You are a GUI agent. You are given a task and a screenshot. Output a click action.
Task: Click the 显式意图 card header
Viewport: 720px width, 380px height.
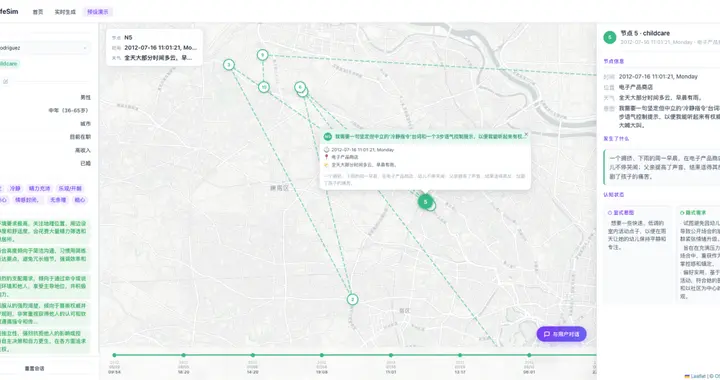[621, 212]
